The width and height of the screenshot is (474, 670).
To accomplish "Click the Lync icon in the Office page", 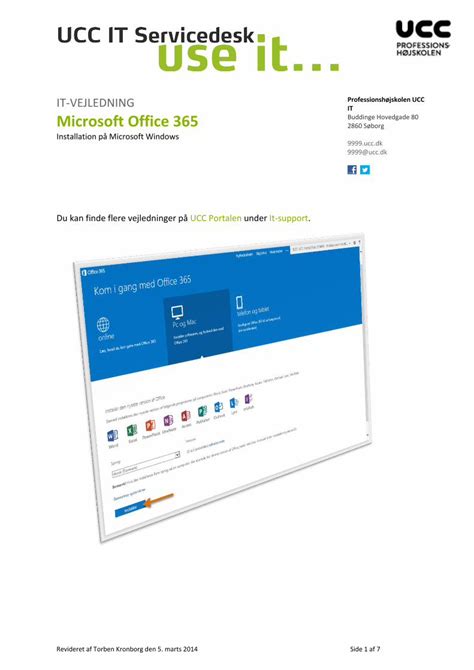I will (233, 403).
